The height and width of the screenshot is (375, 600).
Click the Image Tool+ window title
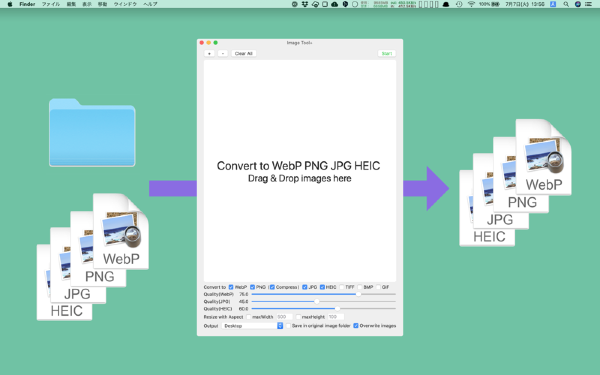[299, 43]
